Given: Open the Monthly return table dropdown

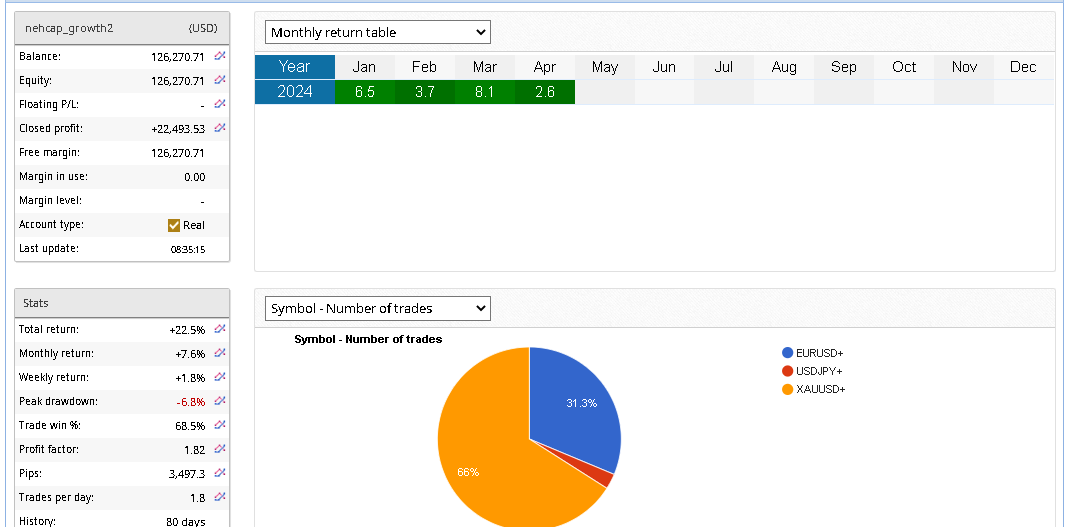Looking at the screenshot, I should pos(378,32).
